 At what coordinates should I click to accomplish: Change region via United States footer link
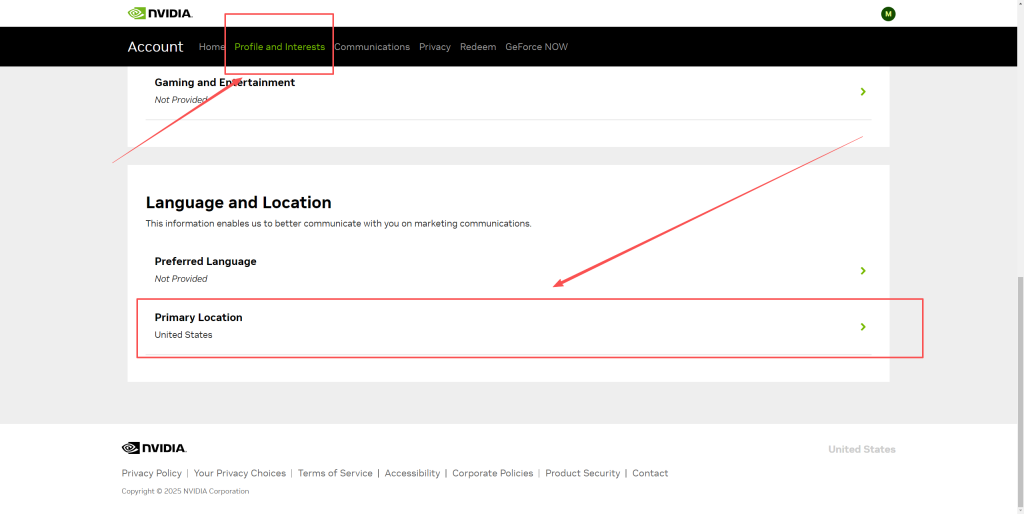pyautogui.click(x=861, y=449)
